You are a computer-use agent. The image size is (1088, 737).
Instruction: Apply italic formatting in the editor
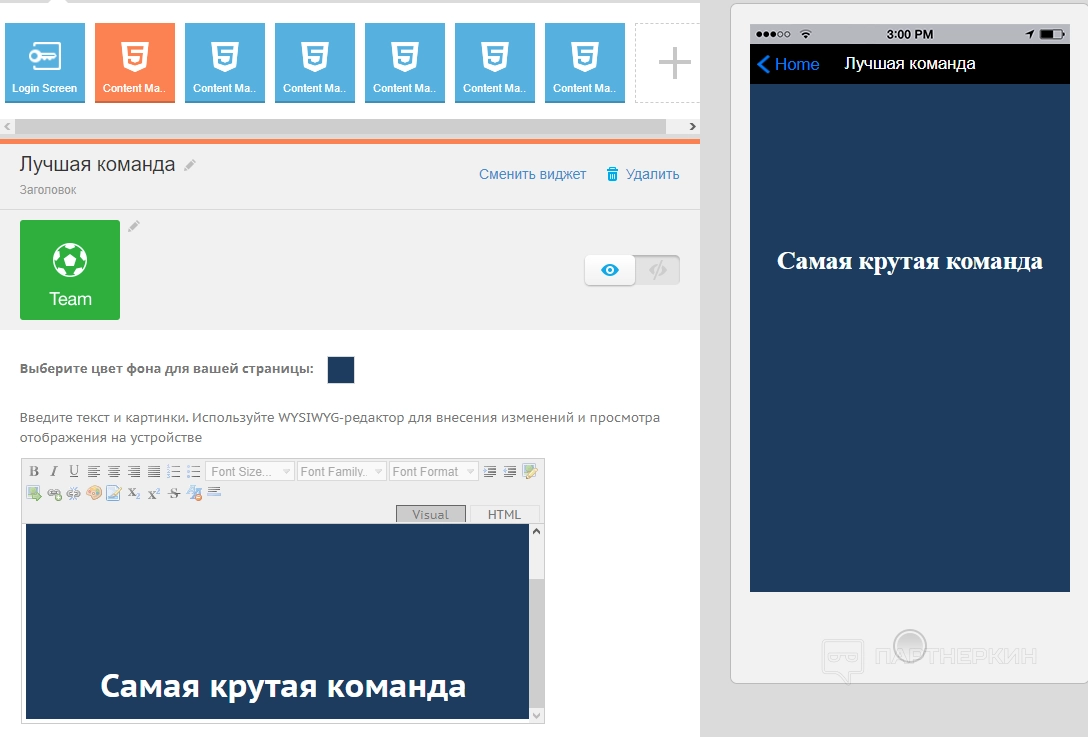click(x=54, y=472)
